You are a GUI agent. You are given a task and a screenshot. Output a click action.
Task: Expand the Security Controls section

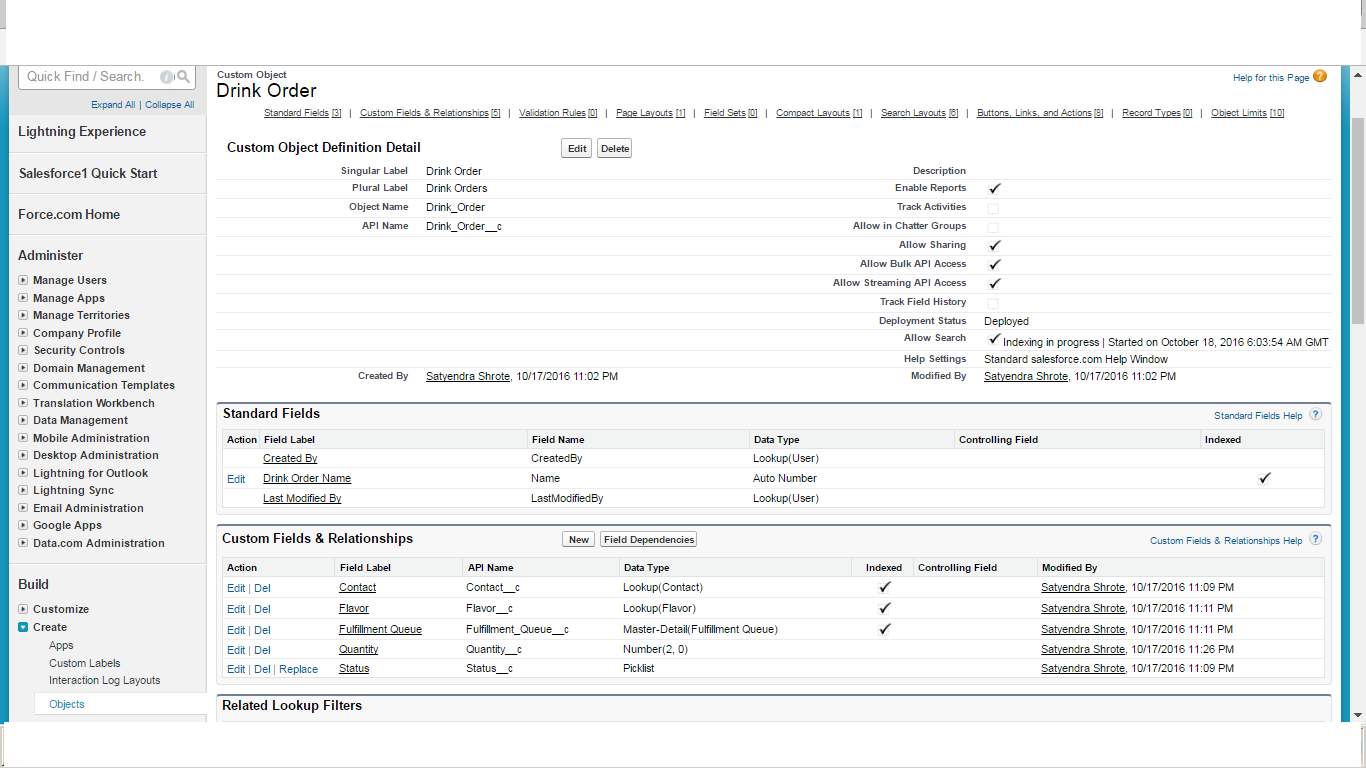click(23, 351)
